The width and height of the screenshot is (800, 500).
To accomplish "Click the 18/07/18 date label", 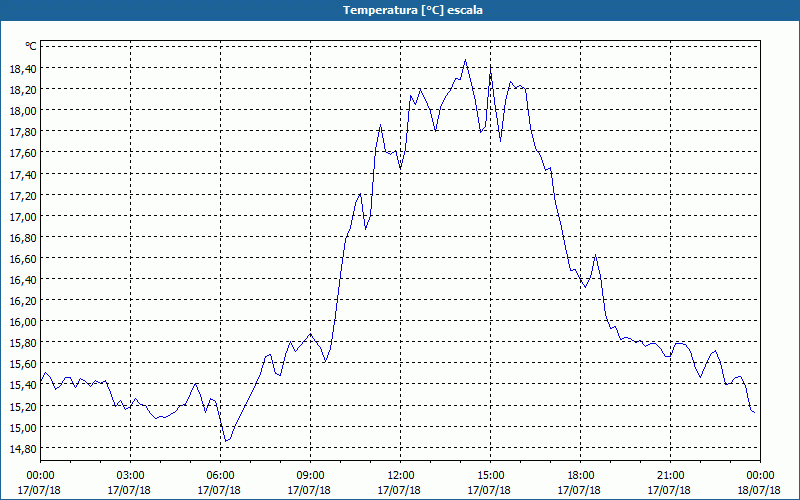I will (760, 490).
